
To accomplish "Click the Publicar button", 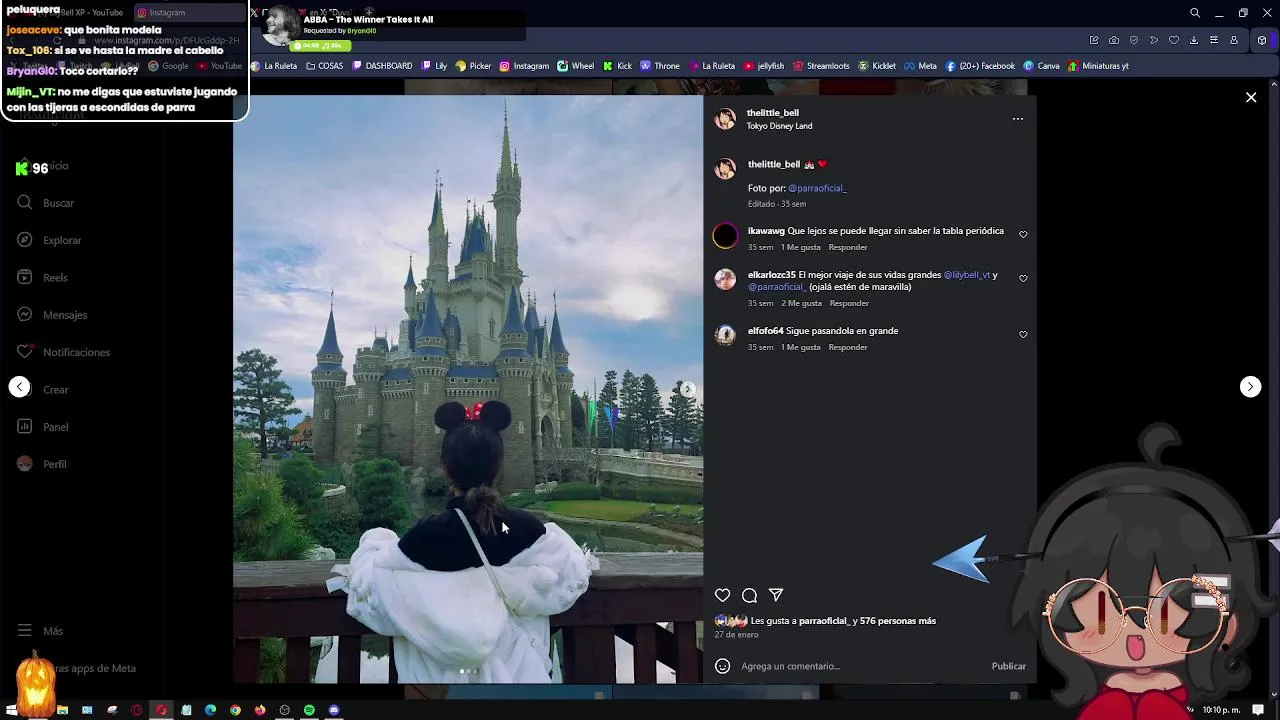I will point(1008,666).
